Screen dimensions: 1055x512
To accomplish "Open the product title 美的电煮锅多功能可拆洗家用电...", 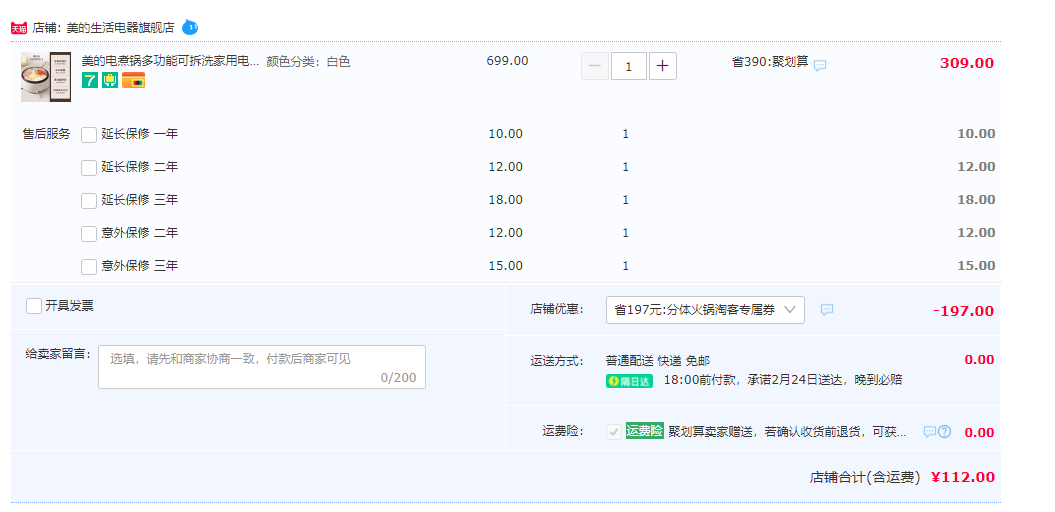I will coord(170,61).
